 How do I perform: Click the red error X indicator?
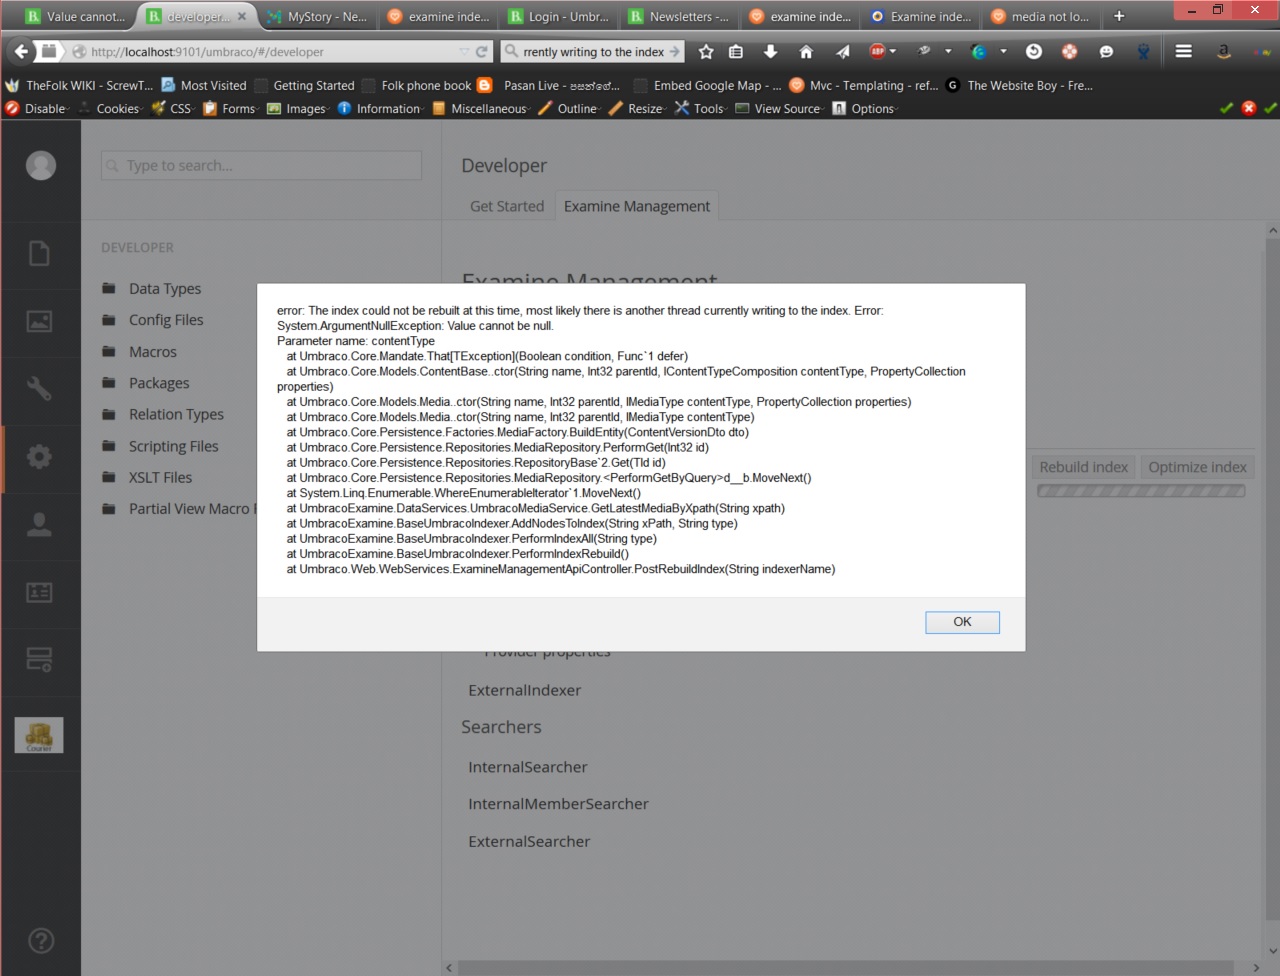1248,108
